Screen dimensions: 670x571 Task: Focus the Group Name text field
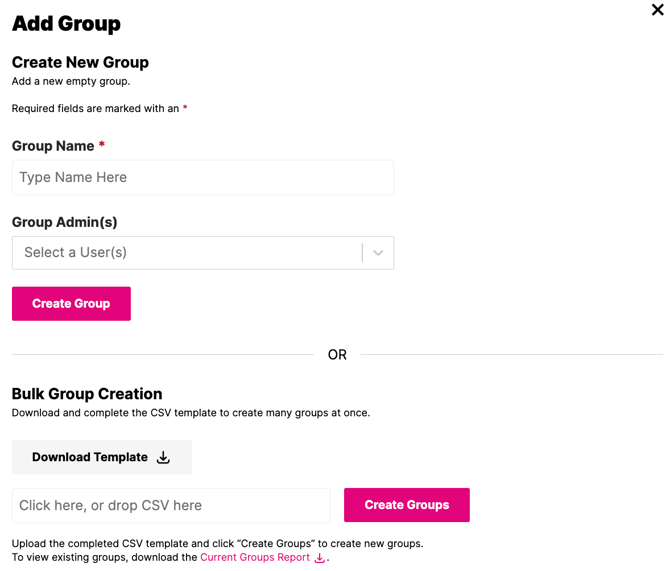point(203,178)
